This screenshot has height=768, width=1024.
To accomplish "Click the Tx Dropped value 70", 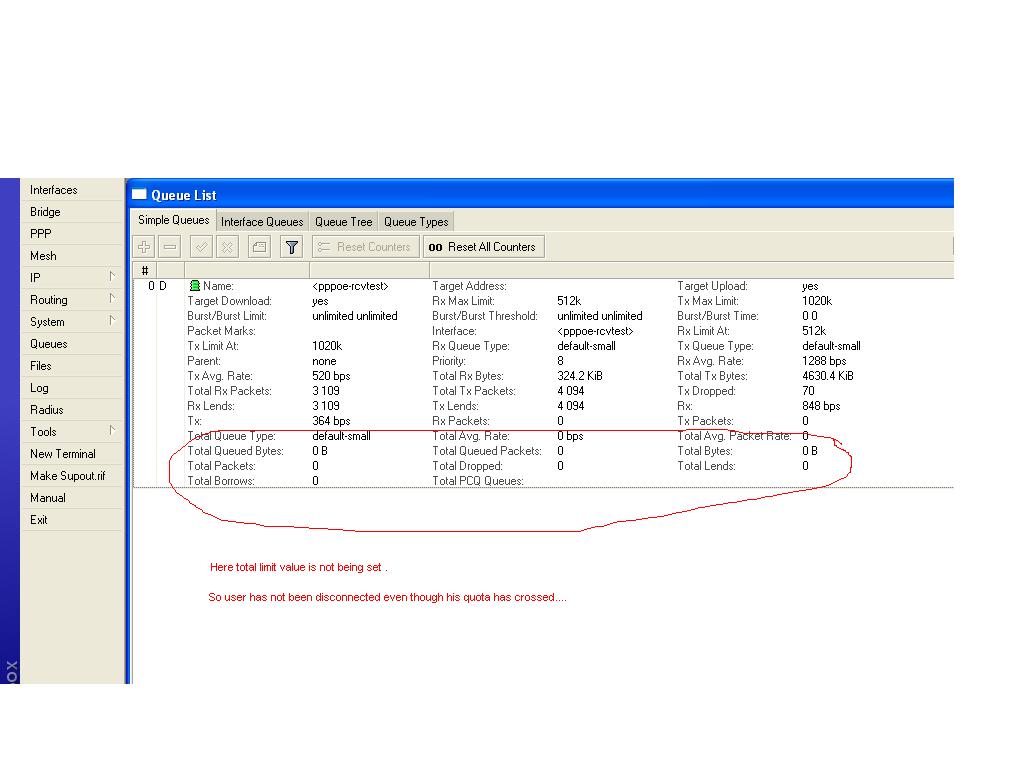I will point(808,391).
